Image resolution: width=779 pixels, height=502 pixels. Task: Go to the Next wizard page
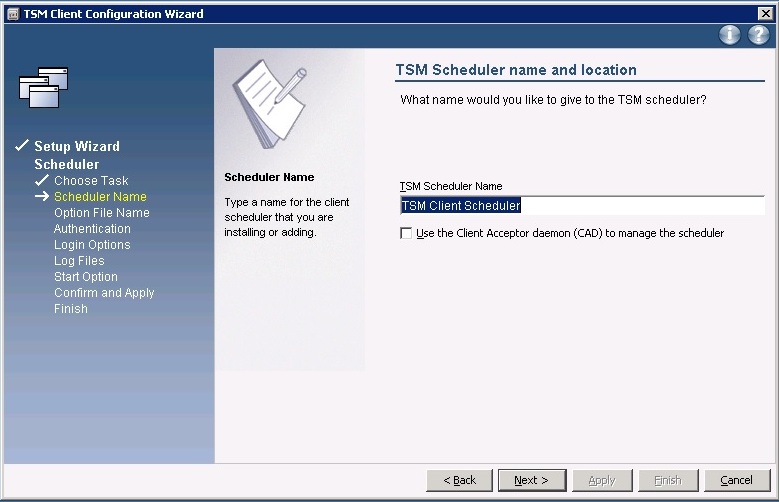click(x=531, y=480)
